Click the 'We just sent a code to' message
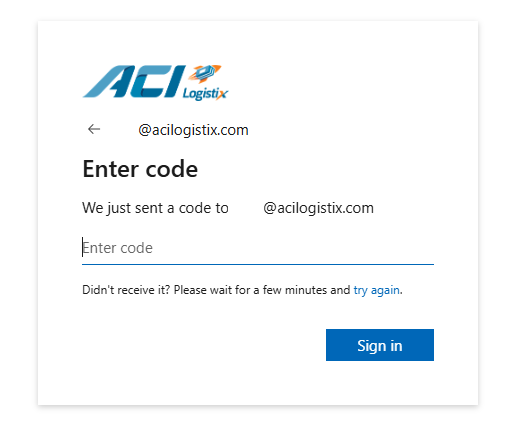509x423 pixels. coord(155,208)
